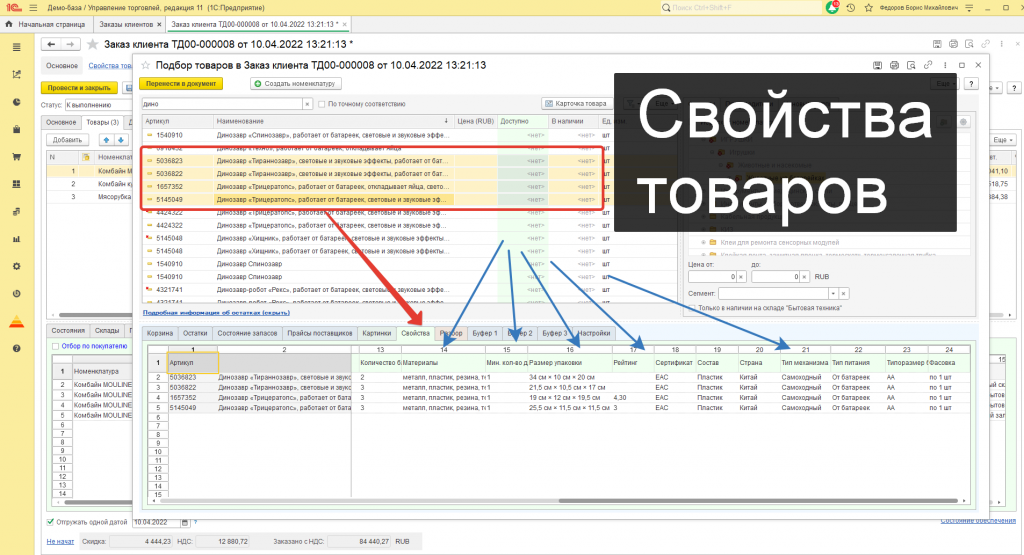Image resolution: width=1024 pixels, height=555 pixels.
Task: Open favorites star in title bar
Action: click(868, 8)
